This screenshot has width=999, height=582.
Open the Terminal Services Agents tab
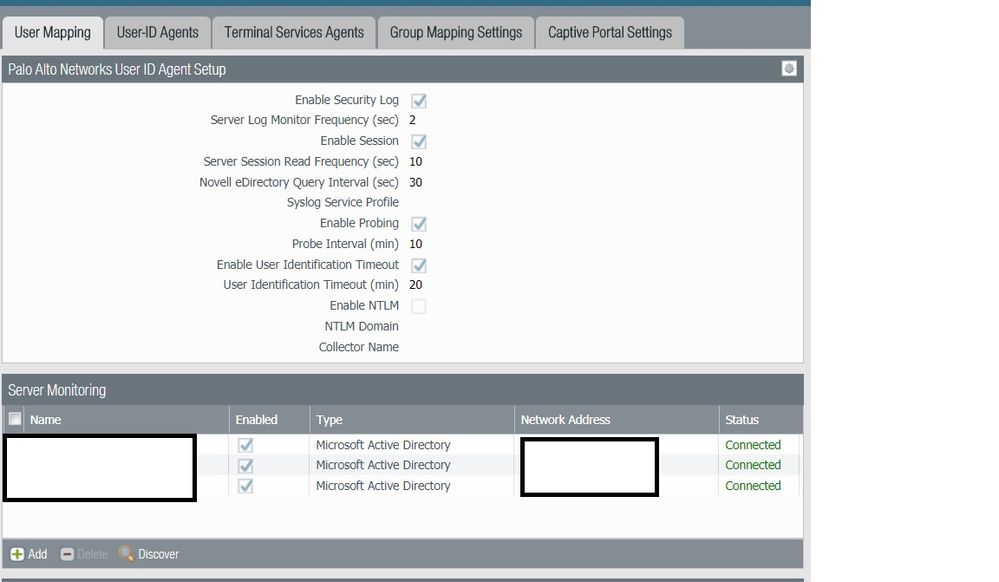coord(294,33)
